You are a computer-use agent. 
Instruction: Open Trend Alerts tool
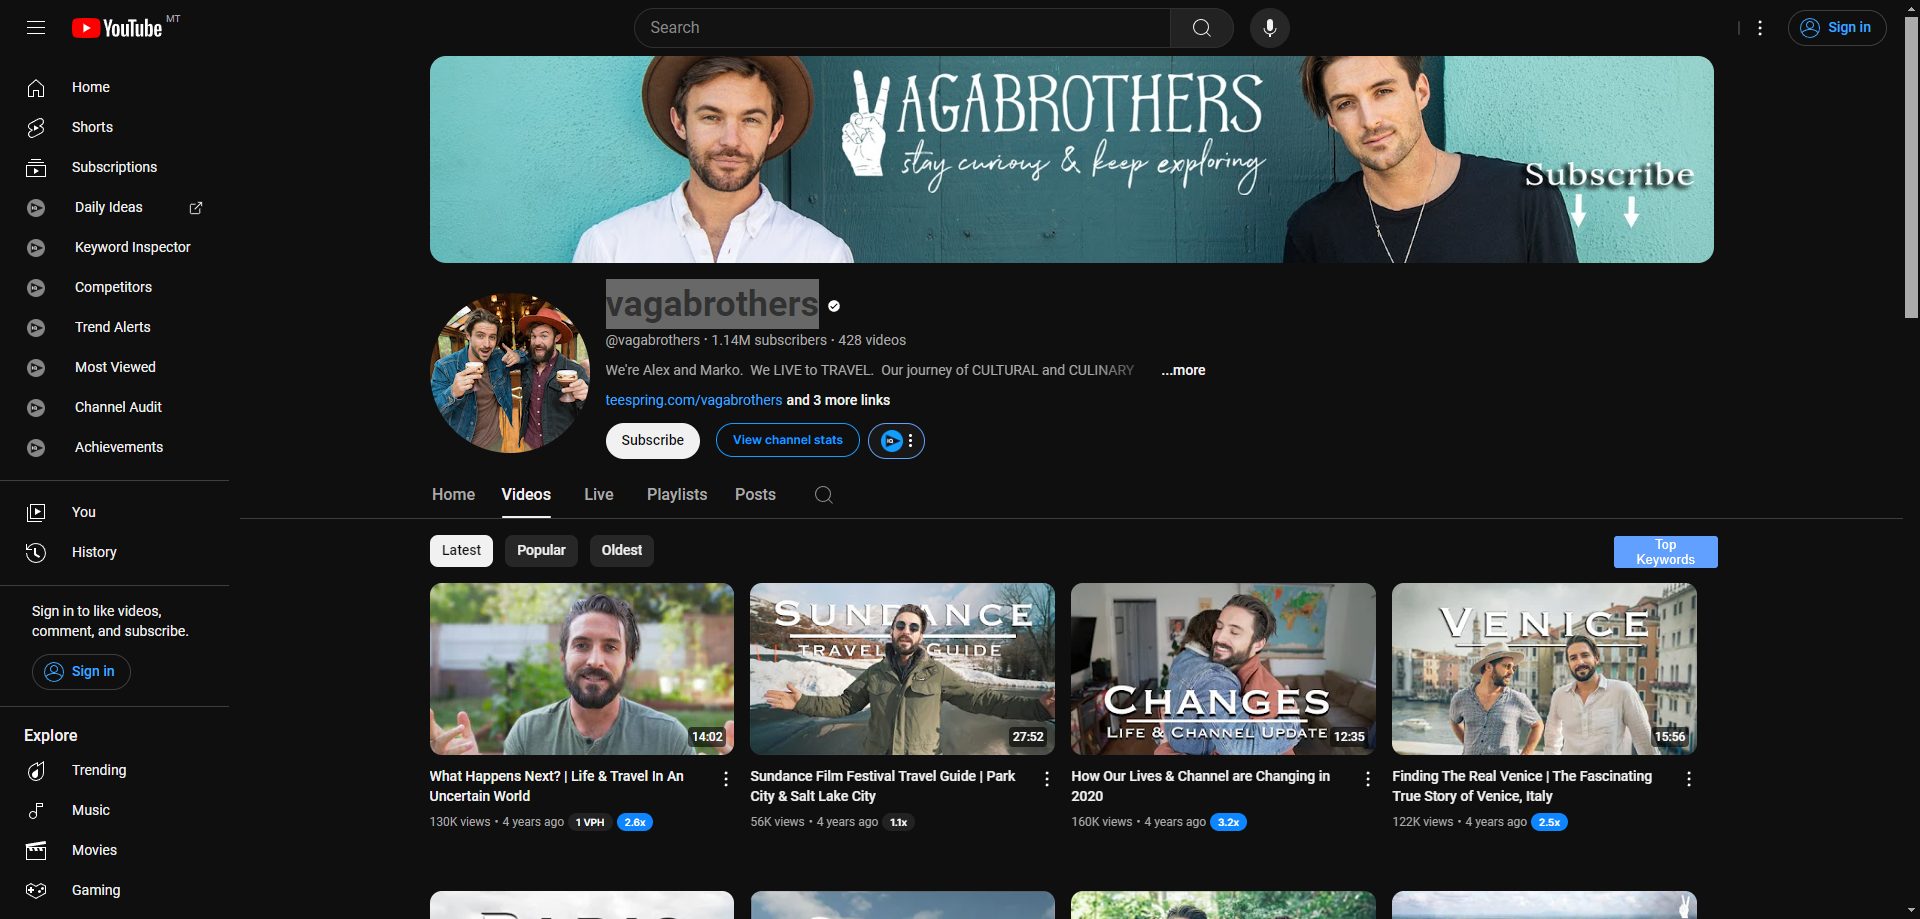pyautogui.click(x=114, y=327)
